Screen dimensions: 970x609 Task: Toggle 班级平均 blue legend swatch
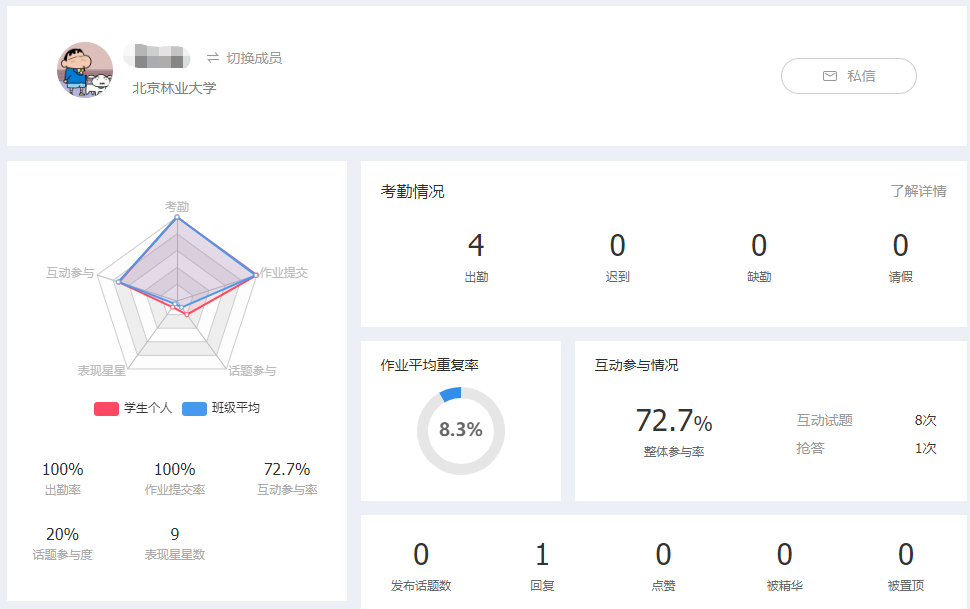(194, 408)
